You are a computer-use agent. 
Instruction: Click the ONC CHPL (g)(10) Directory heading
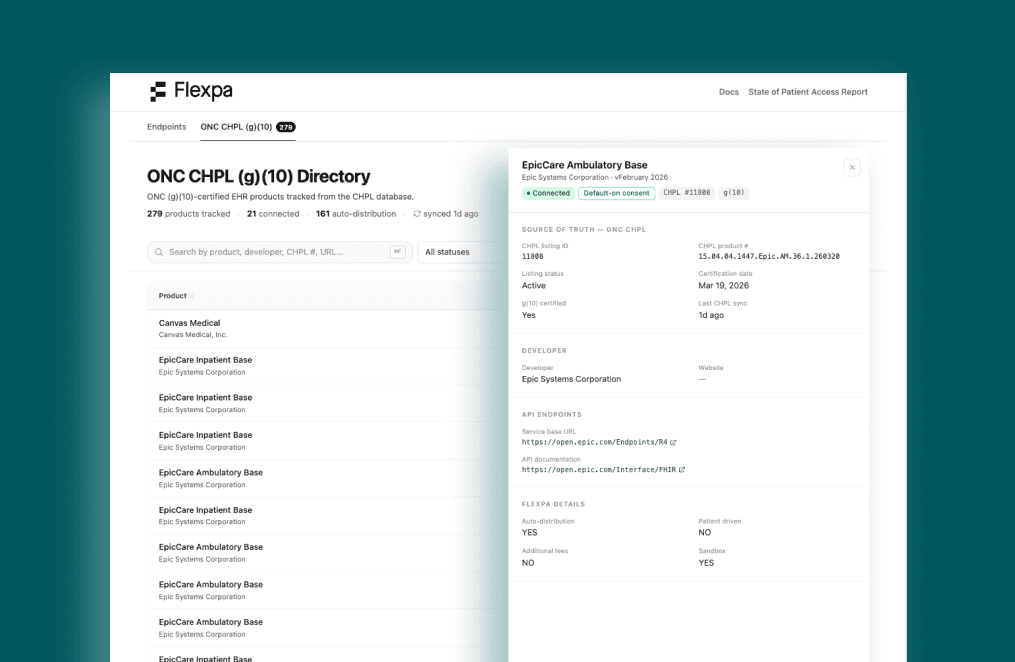(x=258, y=176)
